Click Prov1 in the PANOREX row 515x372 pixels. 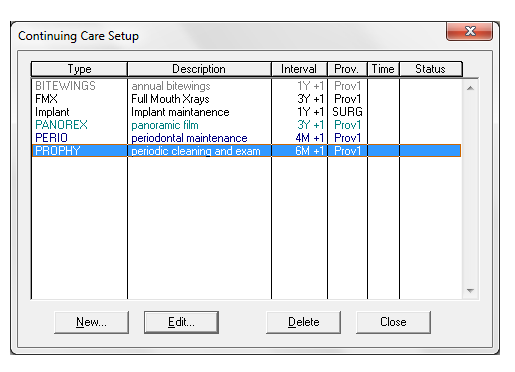pyautogui.click(x=348, y=125)
